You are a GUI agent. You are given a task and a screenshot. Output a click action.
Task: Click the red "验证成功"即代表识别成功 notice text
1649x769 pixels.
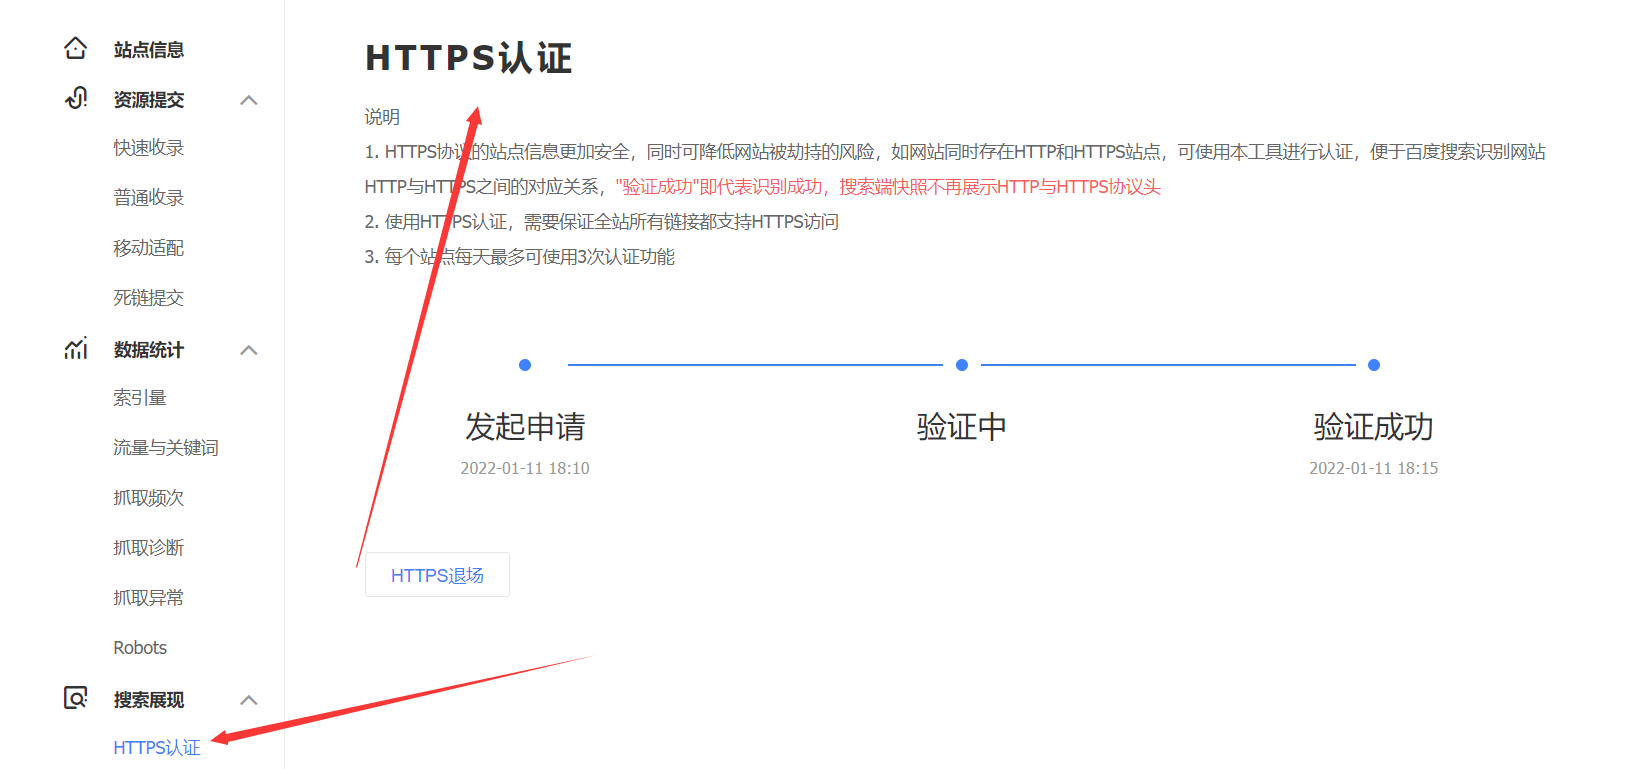tap(888, 187)
